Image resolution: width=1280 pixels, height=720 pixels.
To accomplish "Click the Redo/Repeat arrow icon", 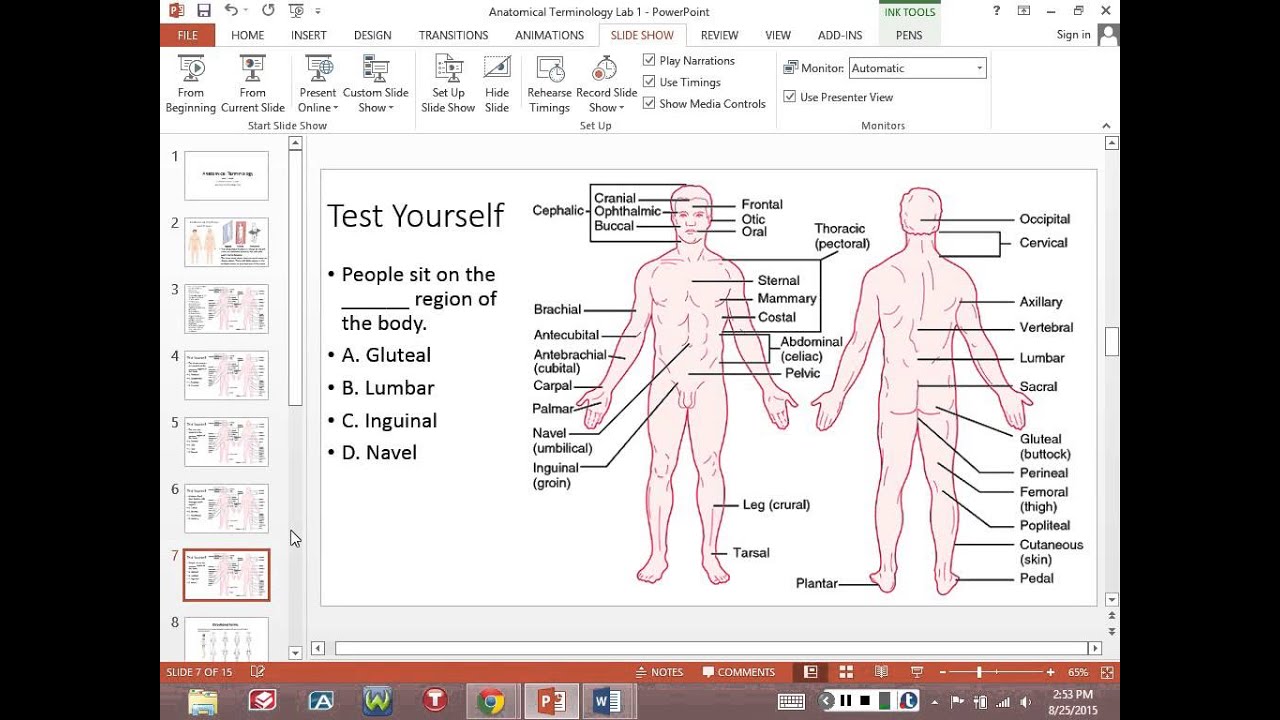I will (268, 11).
